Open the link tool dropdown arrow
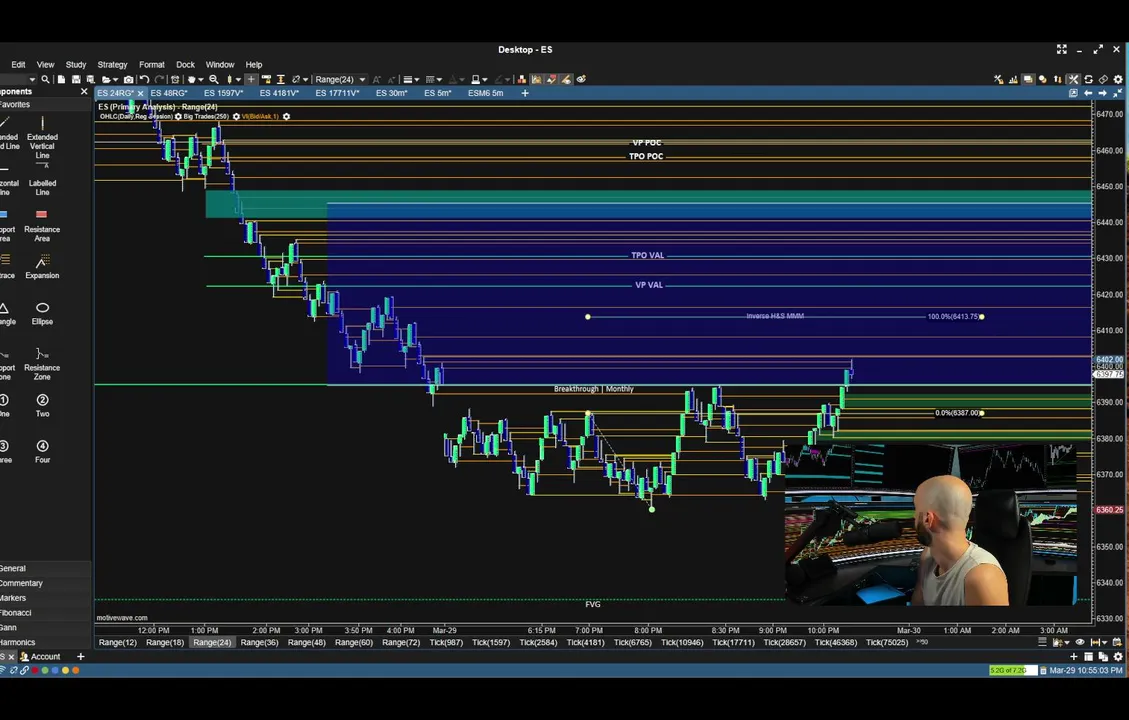1129x720 pixels. (305, 79)
